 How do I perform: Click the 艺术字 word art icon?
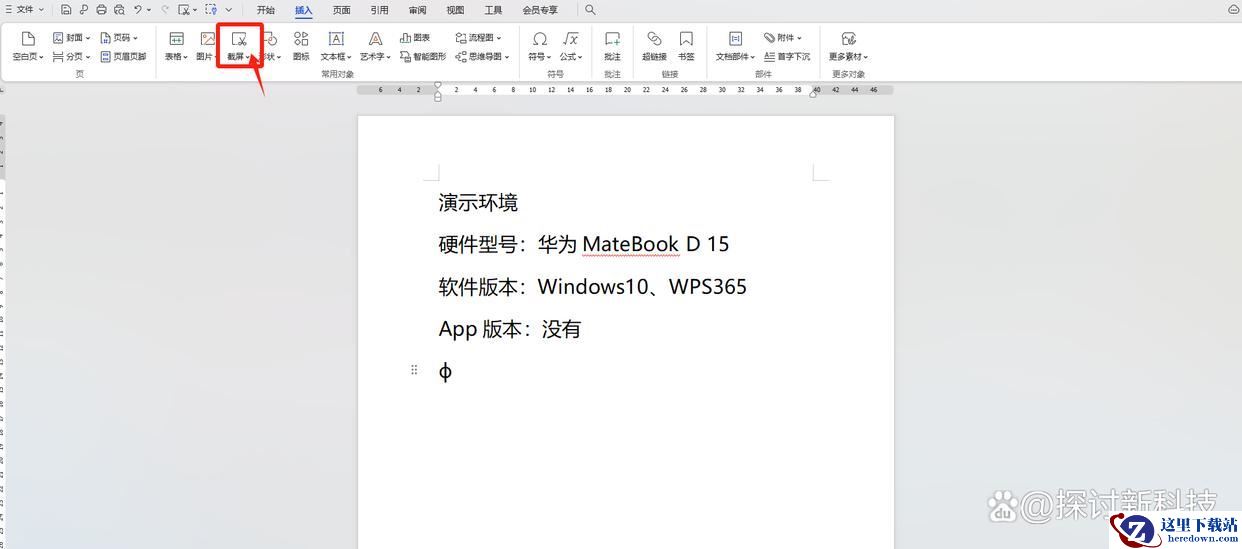[x=375, y=39]
